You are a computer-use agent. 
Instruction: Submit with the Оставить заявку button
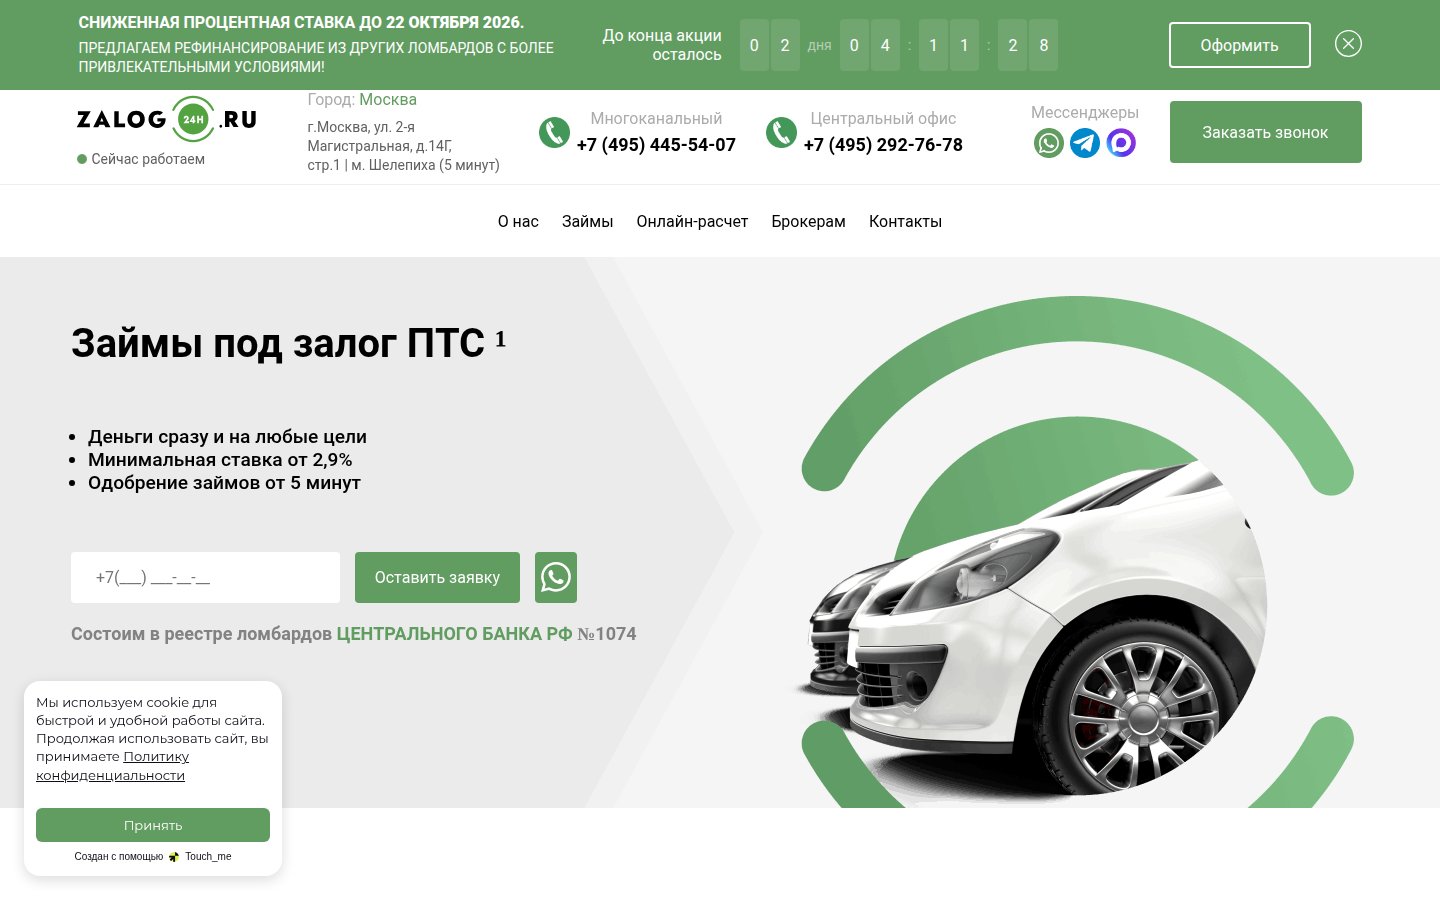point(437,577)
